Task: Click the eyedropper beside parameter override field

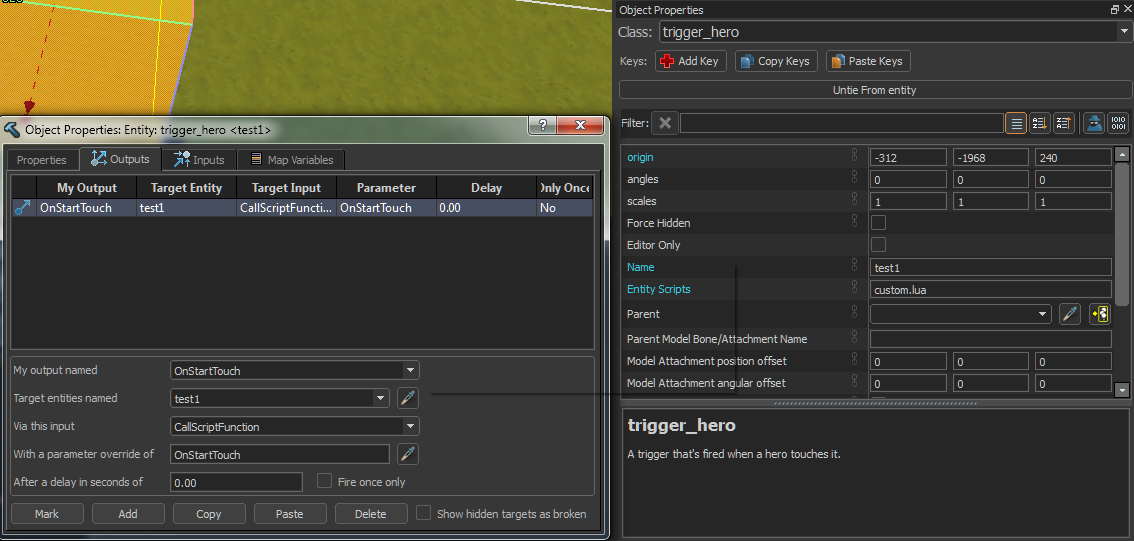Action: pos(407,454)
